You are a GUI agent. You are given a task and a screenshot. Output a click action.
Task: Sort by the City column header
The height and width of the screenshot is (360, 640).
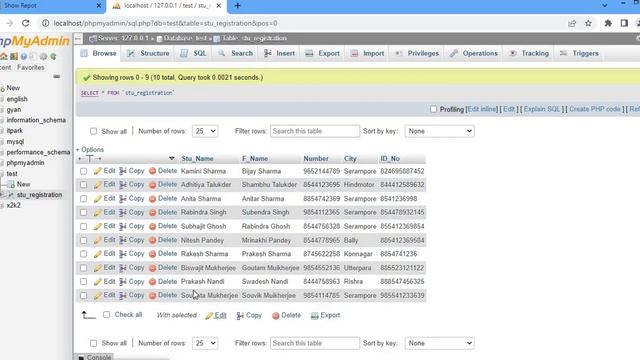(350, 159)
